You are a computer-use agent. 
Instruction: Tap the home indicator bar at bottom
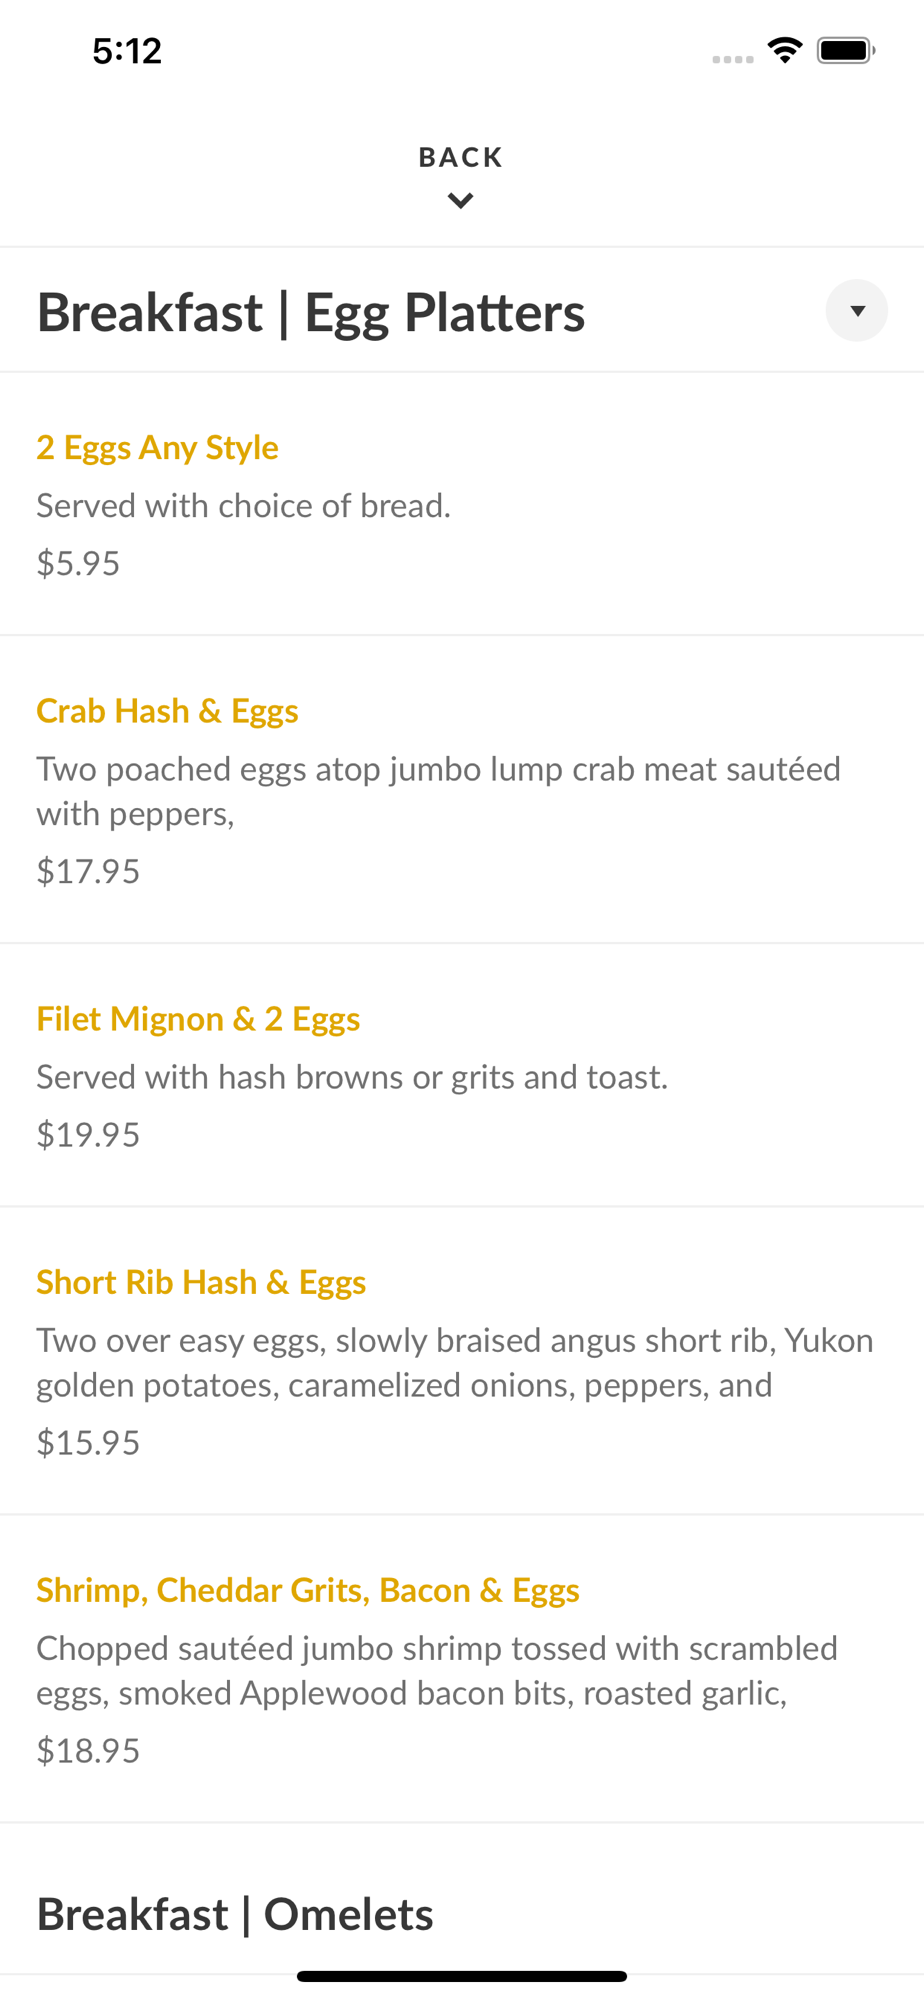point(462,1976)
